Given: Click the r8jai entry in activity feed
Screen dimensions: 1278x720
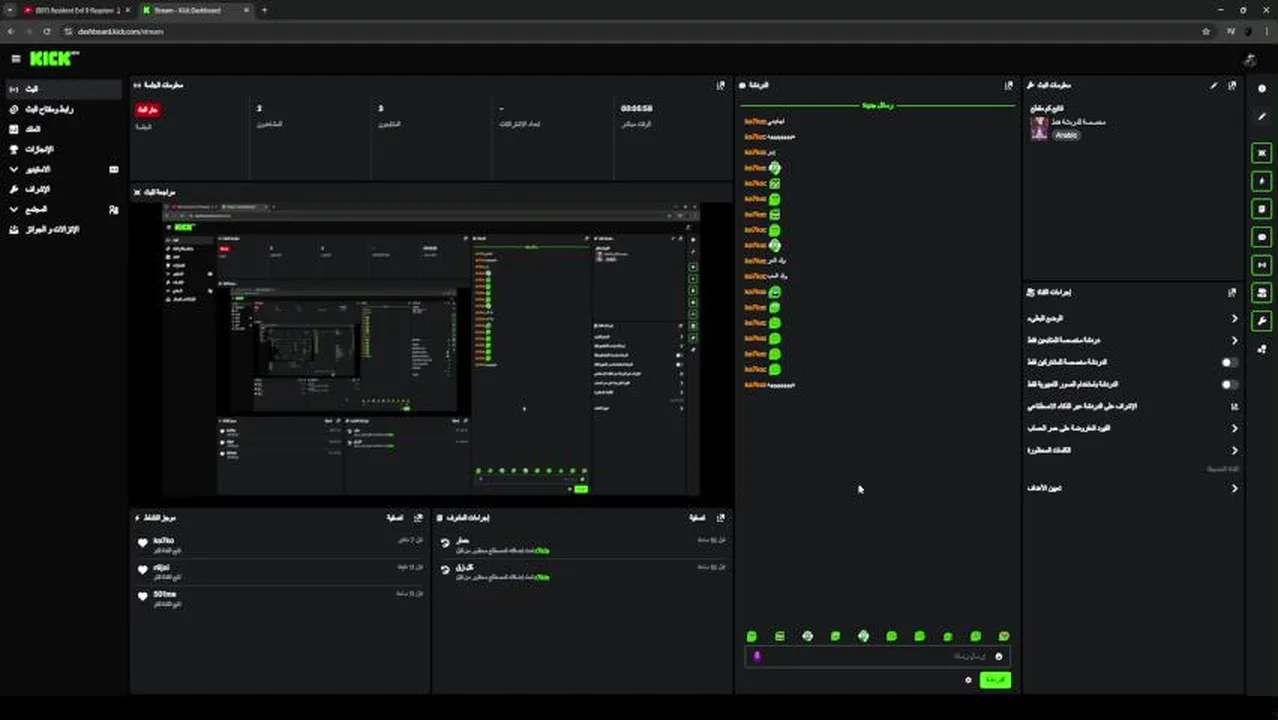Looking at the screenshot, I should coord(282,570).
